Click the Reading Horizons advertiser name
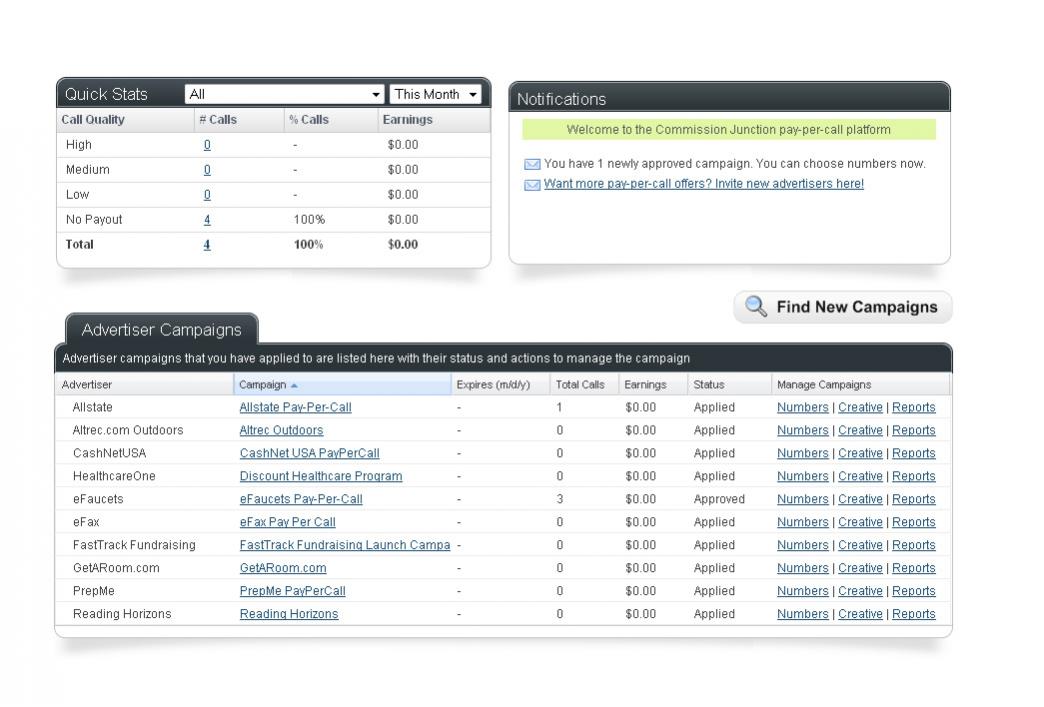This screenshot has width=1044, height=707. click(122, 614)
